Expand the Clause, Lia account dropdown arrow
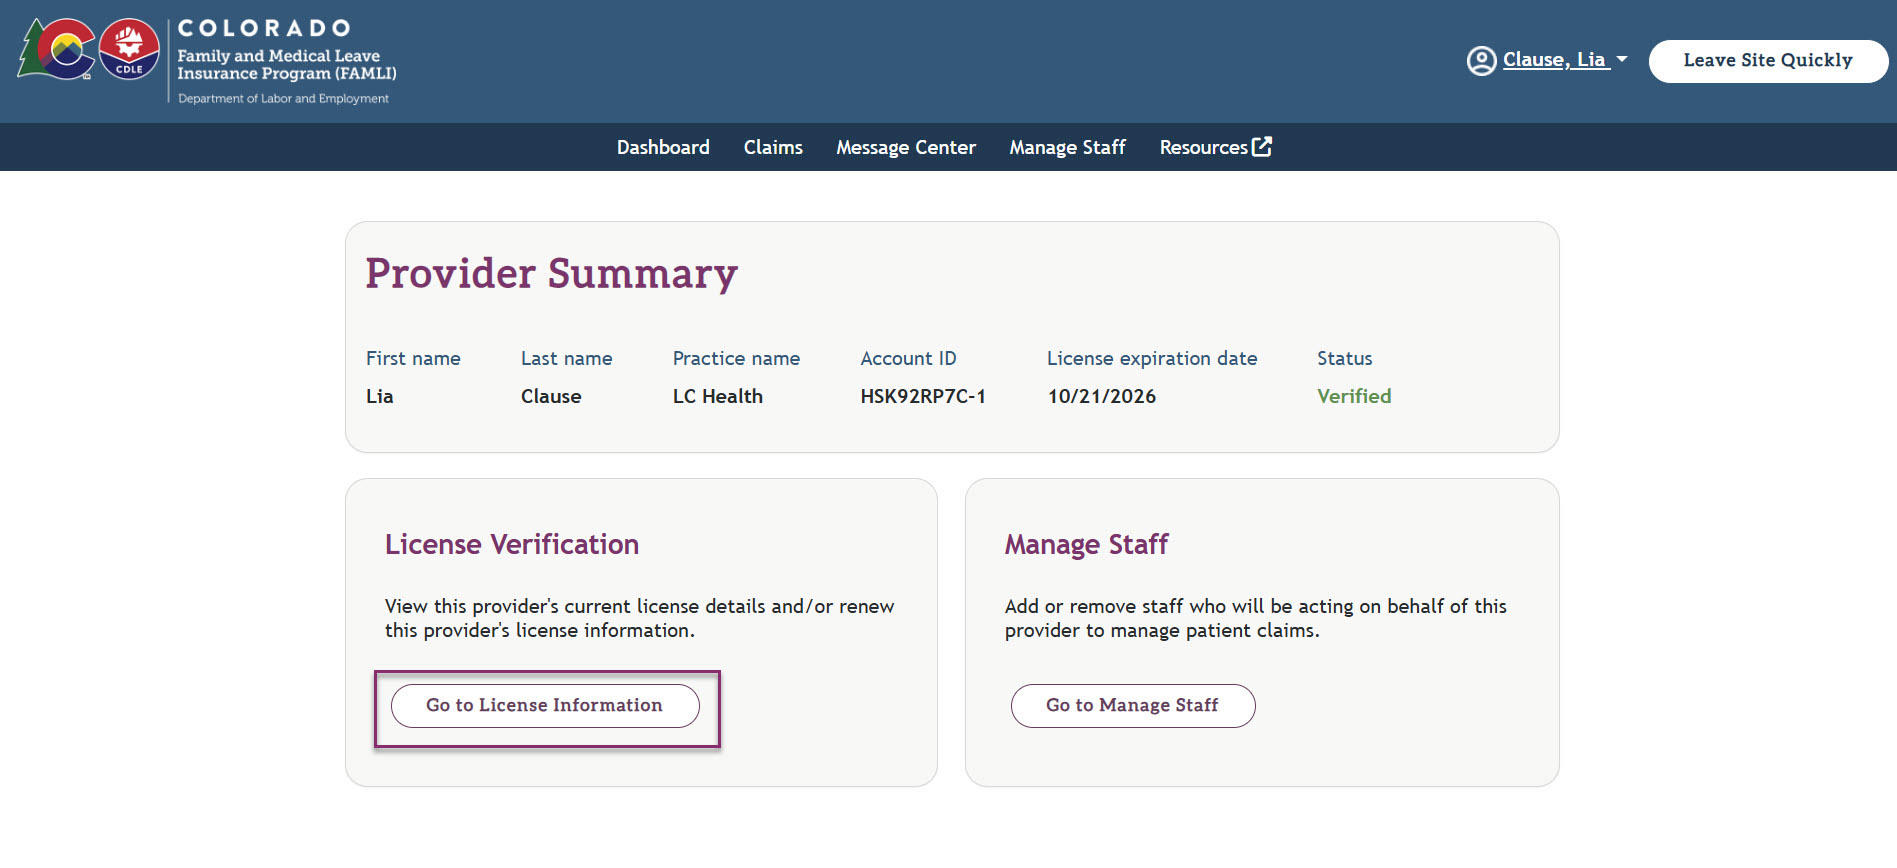This screenshot has height=868, width=1897. (x=1622, y=59)
